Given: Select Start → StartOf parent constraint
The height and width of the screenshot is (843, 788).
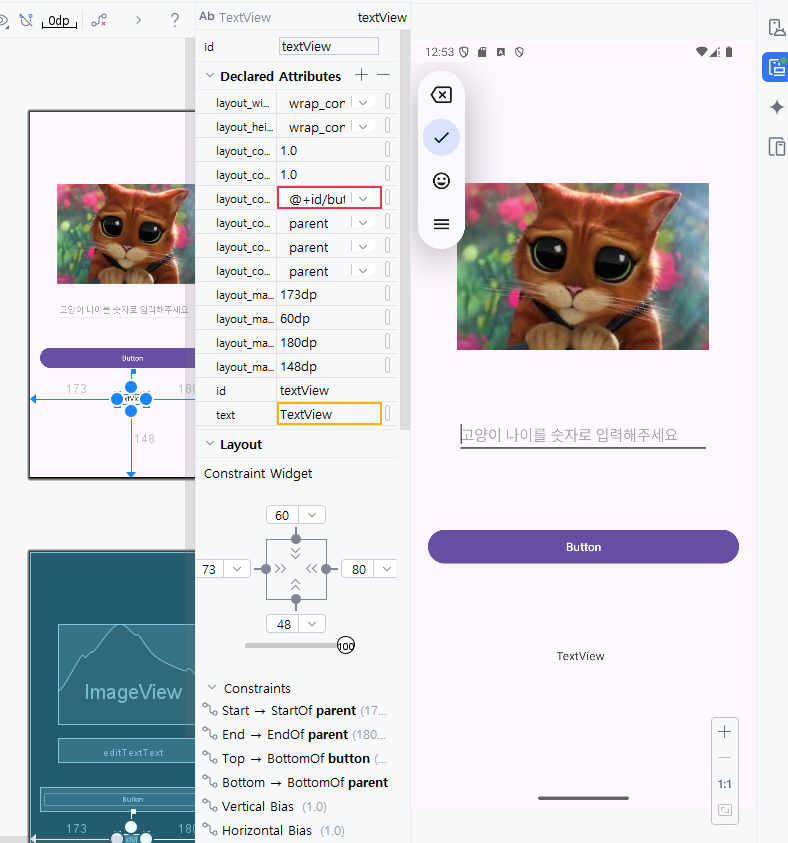Looking at the screenshot, I should (296, 710).
